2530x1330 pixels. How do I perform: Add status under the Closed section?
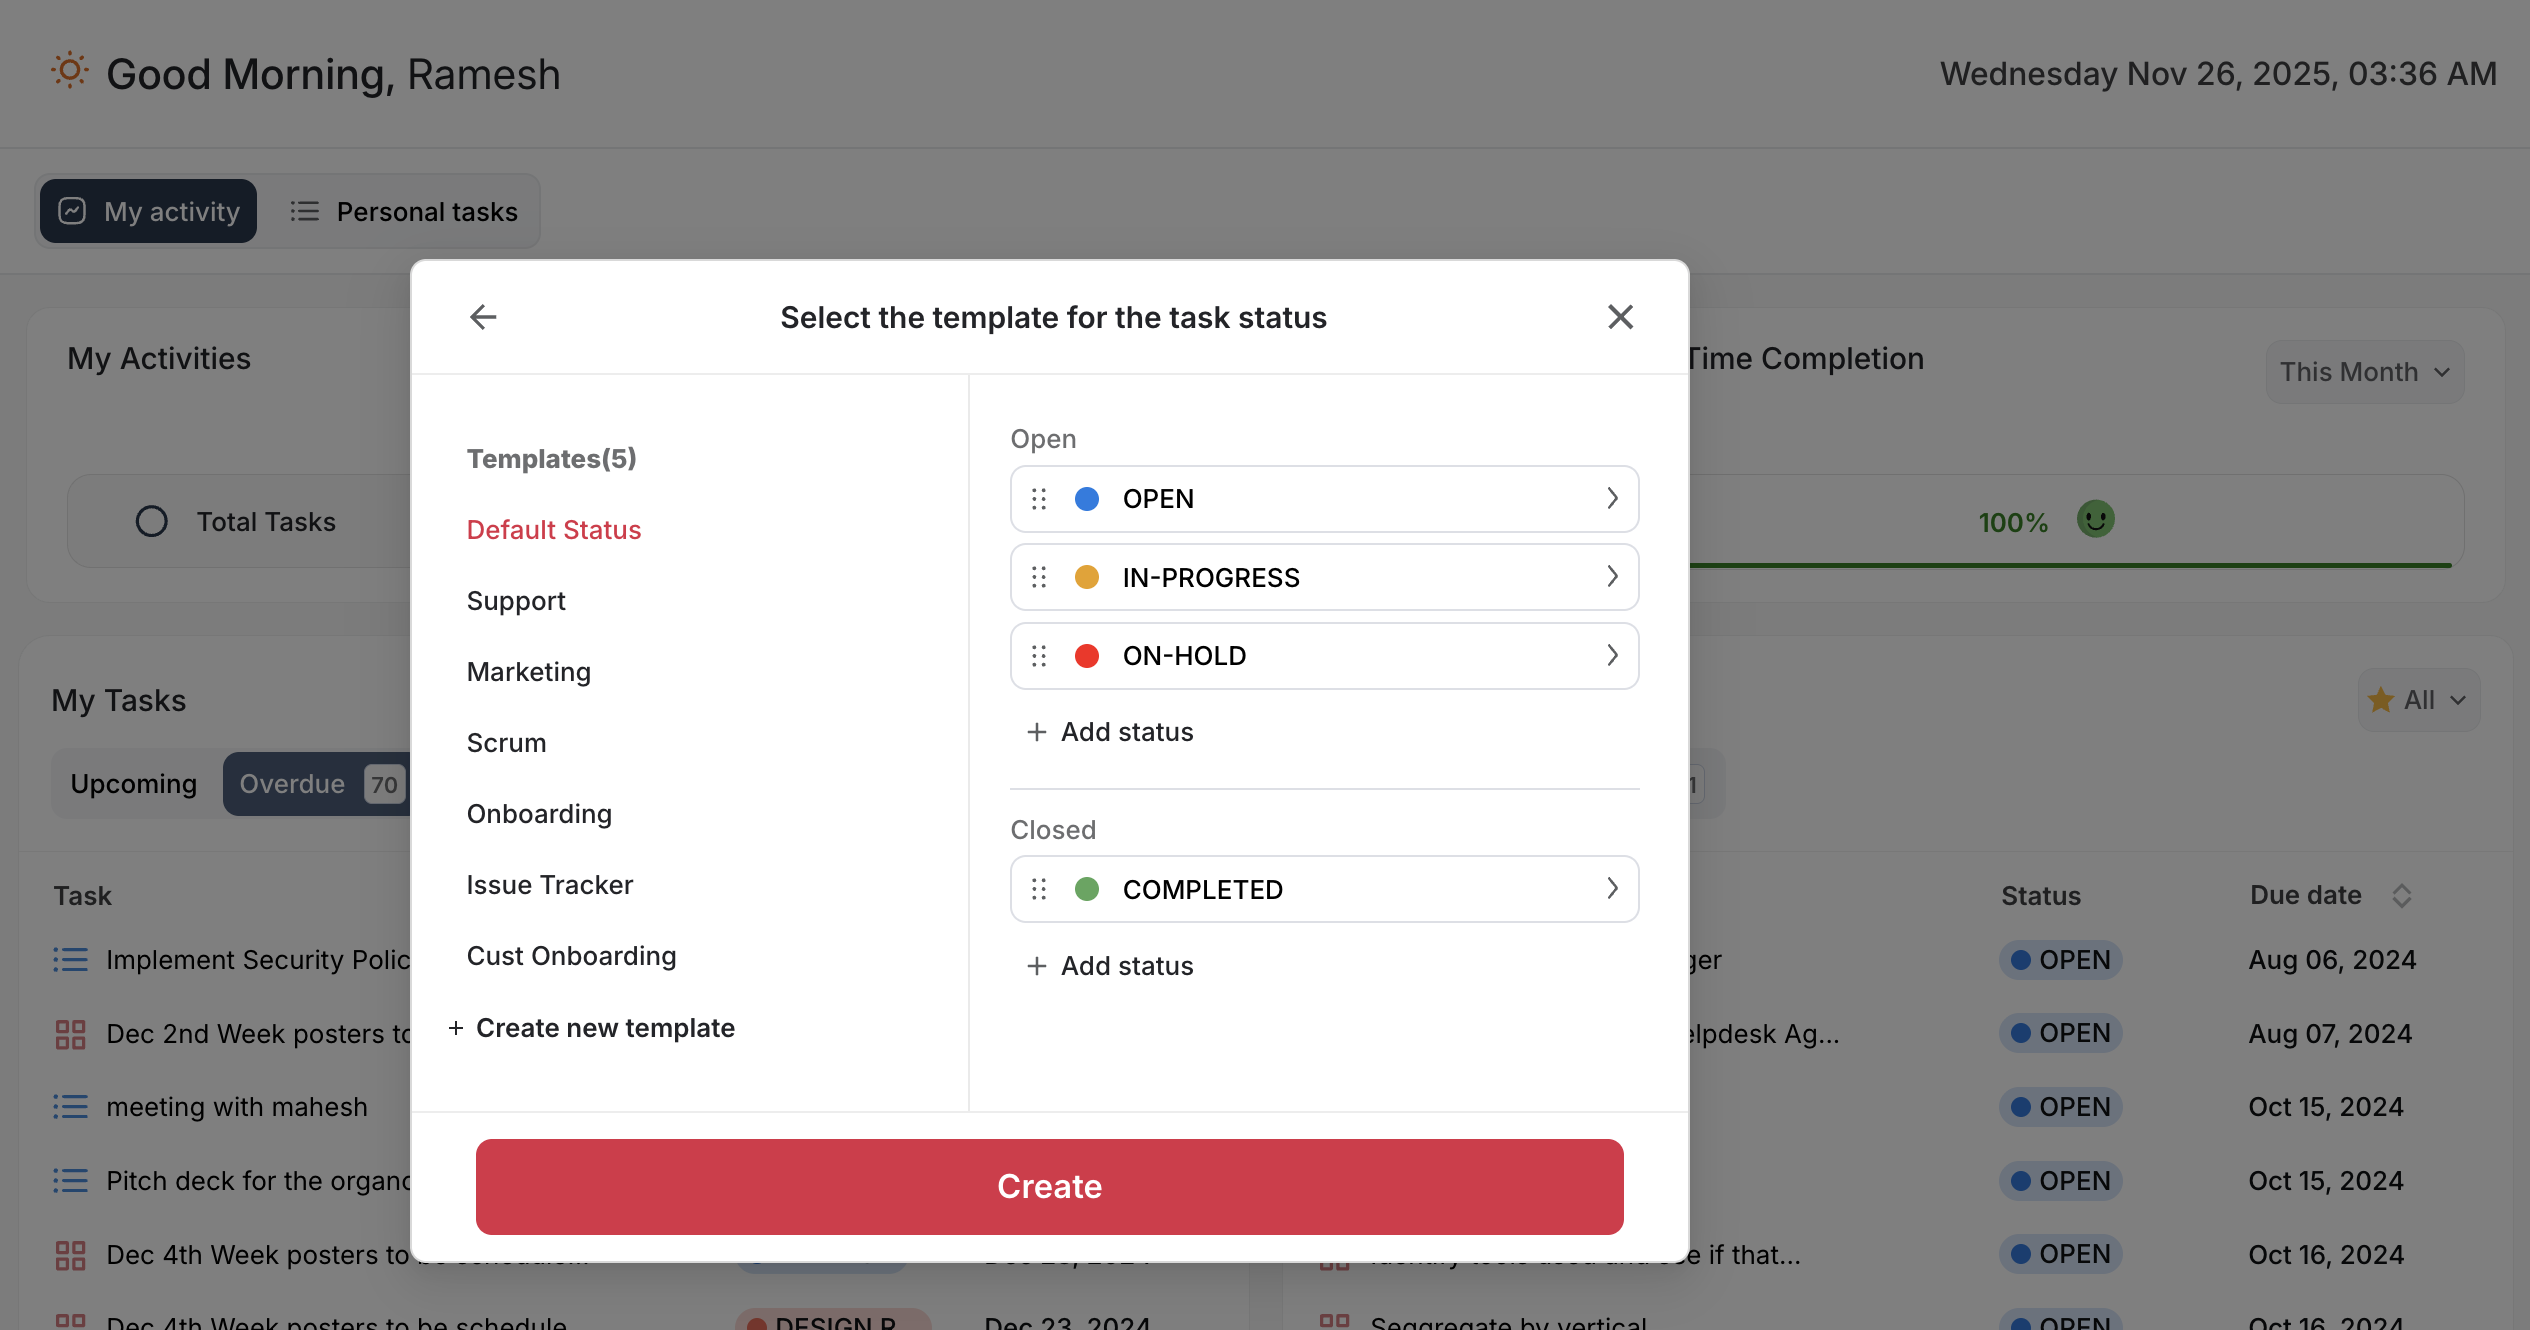[1110, 966]
